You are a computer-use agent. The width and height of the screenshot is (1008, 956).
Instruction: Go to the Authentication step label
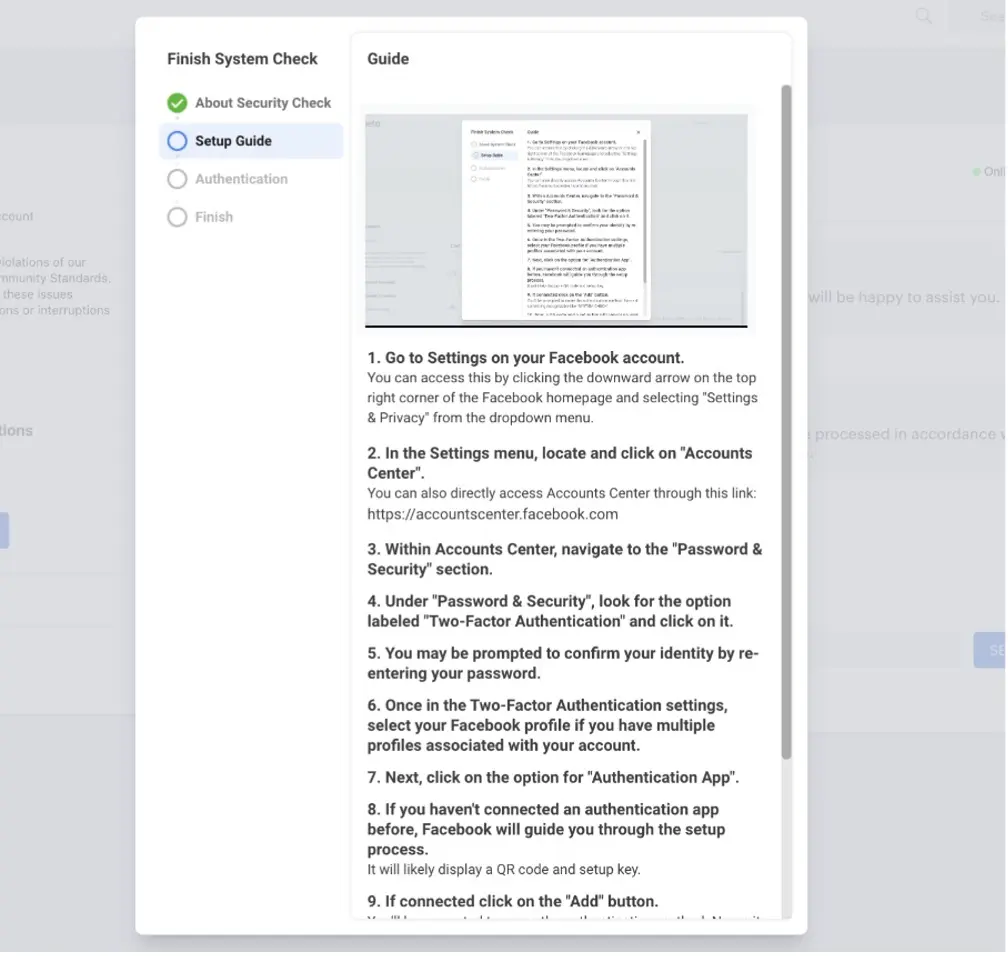pos(241,179)
